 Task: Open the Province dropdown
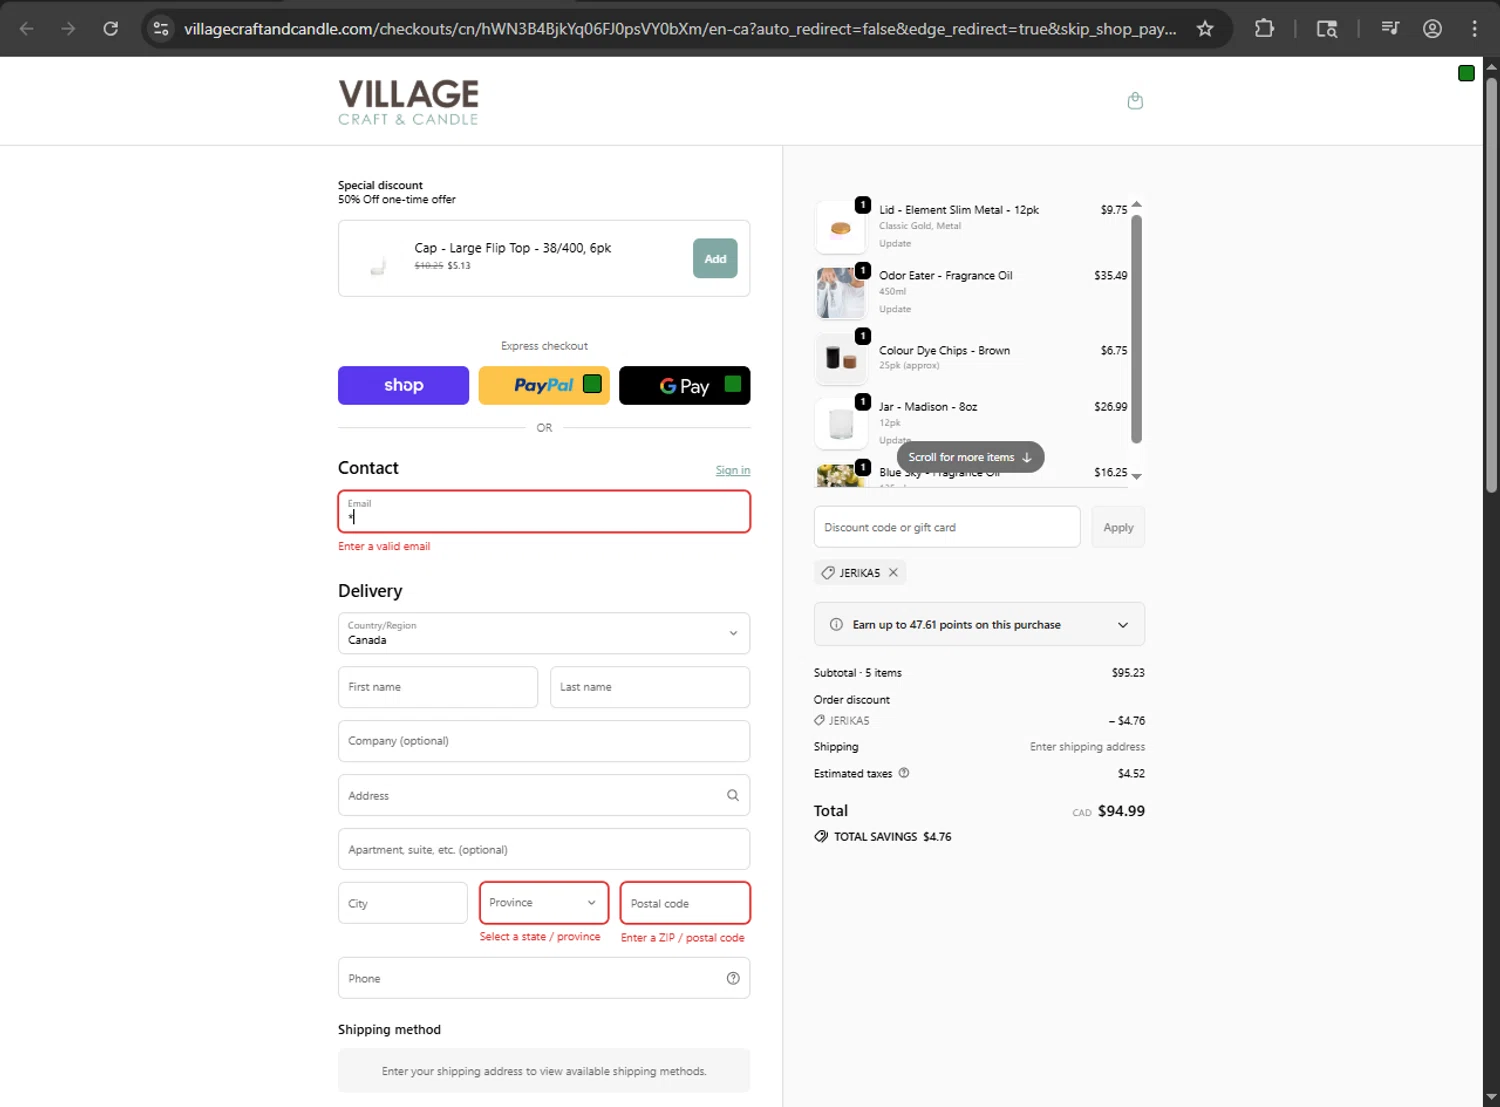(544, 902)
